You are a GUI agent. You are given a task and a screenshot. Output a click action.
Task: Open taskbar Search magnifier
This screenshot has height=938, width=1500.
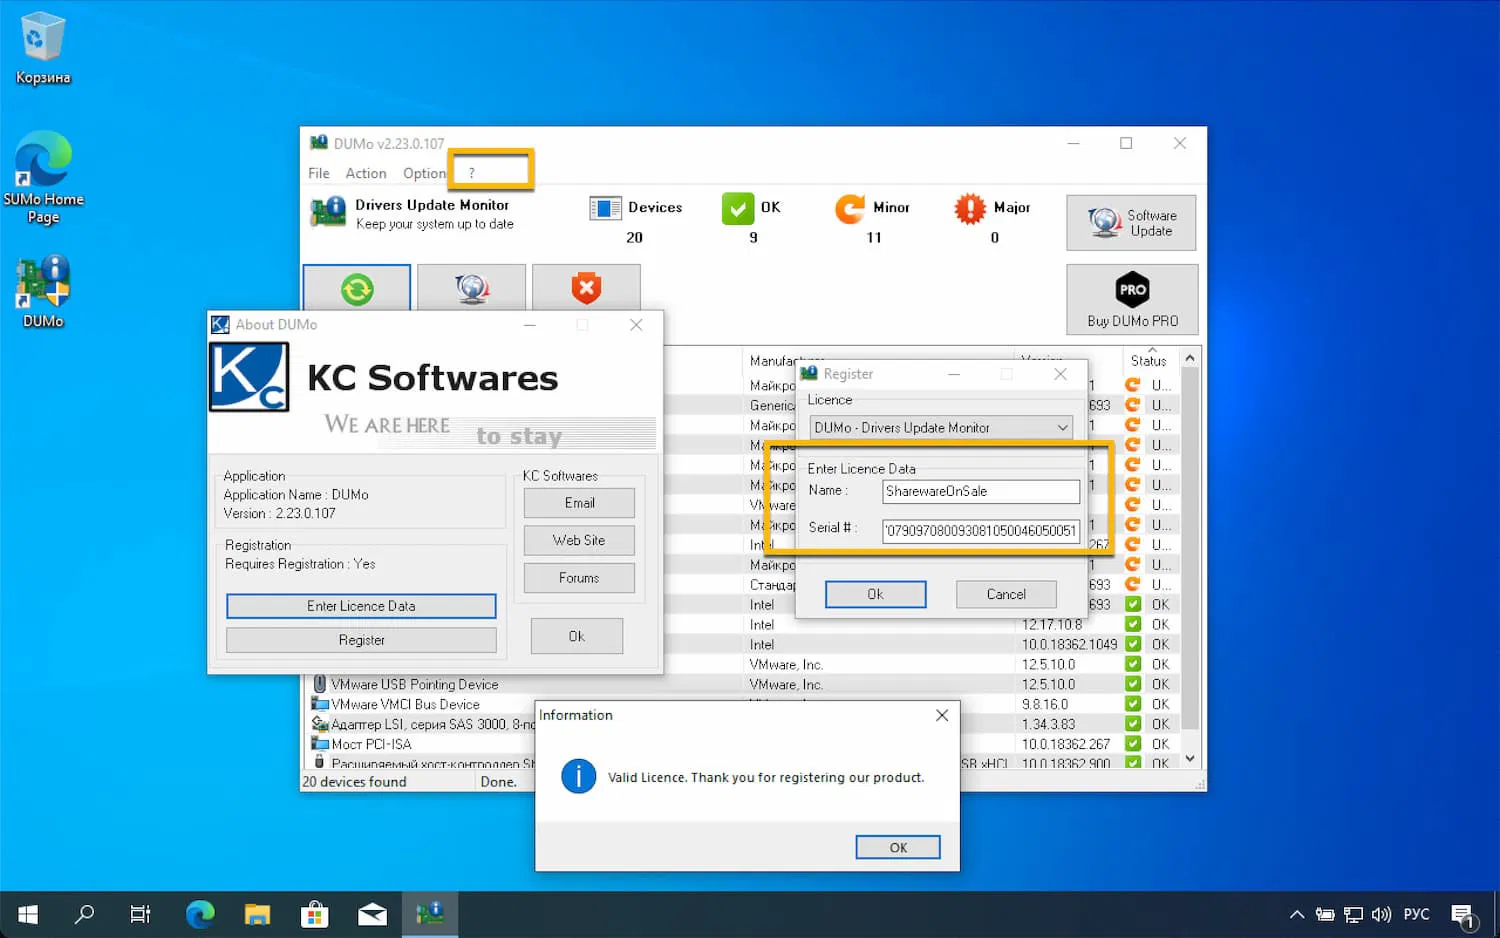(x=85, y=914)
